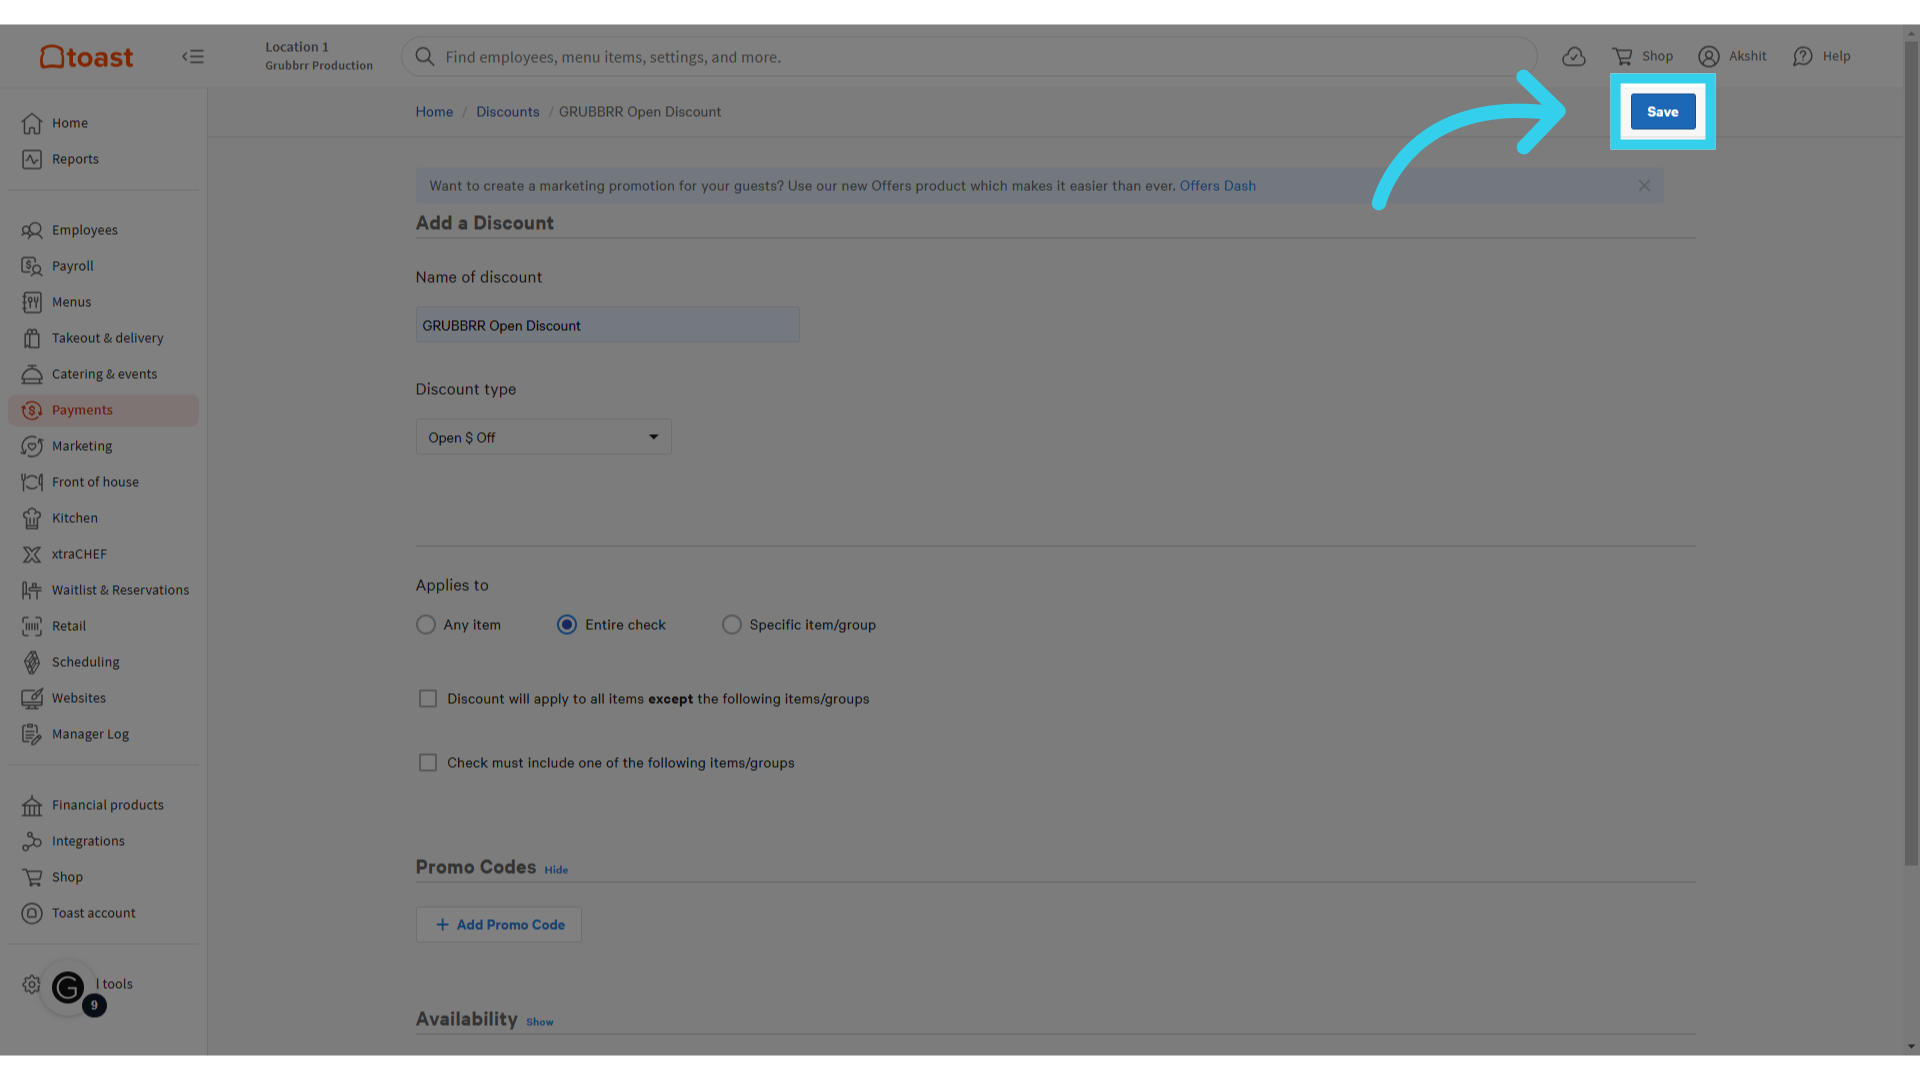Click the Save button
This screenshot has height=1080, width=1920.
pos(1663,111)
